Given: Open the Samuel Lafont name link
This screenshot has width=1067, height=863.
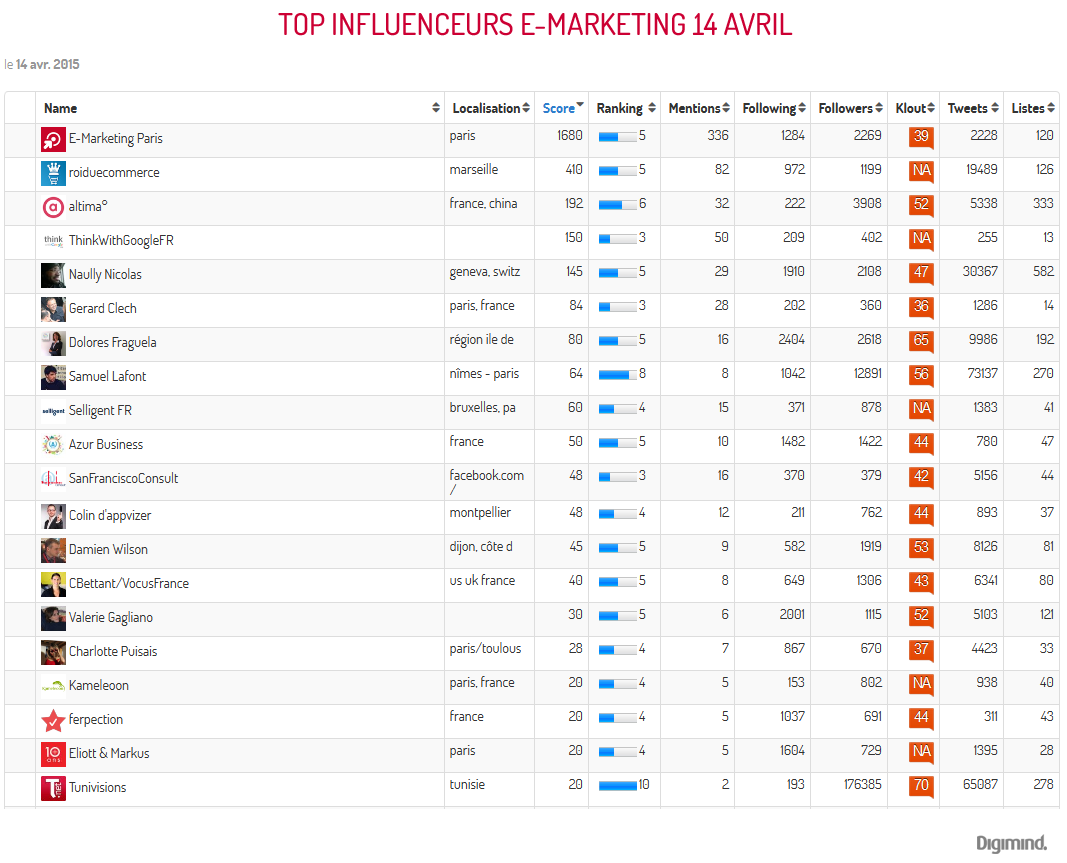Looking at the screenshot, I should [x=108, y=376].
